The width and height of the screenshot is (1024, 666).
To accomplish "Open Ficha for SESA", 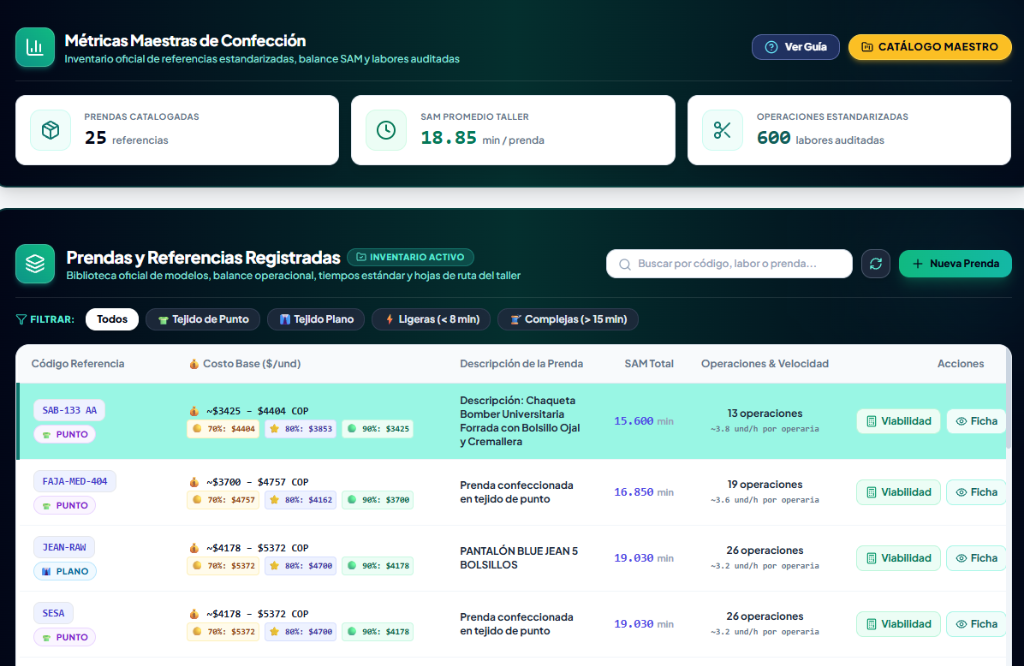I will point(976,624).
